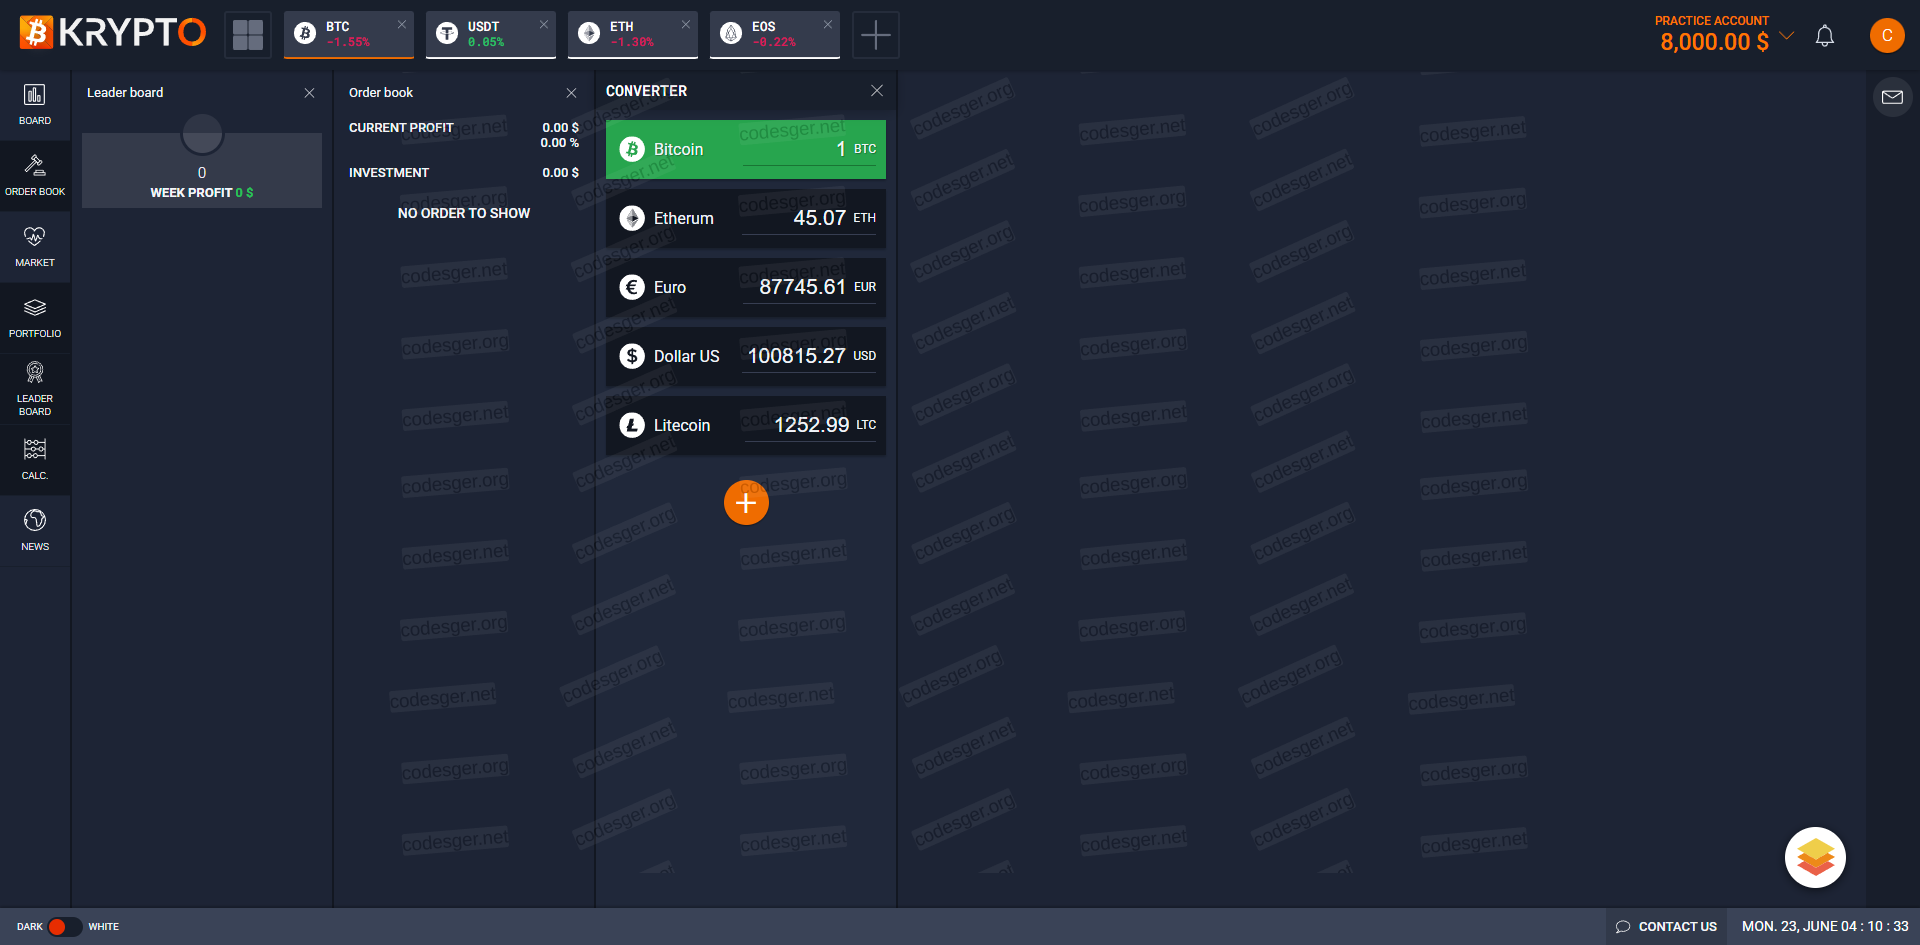Select the BTC ticker tab

[349, 35]
